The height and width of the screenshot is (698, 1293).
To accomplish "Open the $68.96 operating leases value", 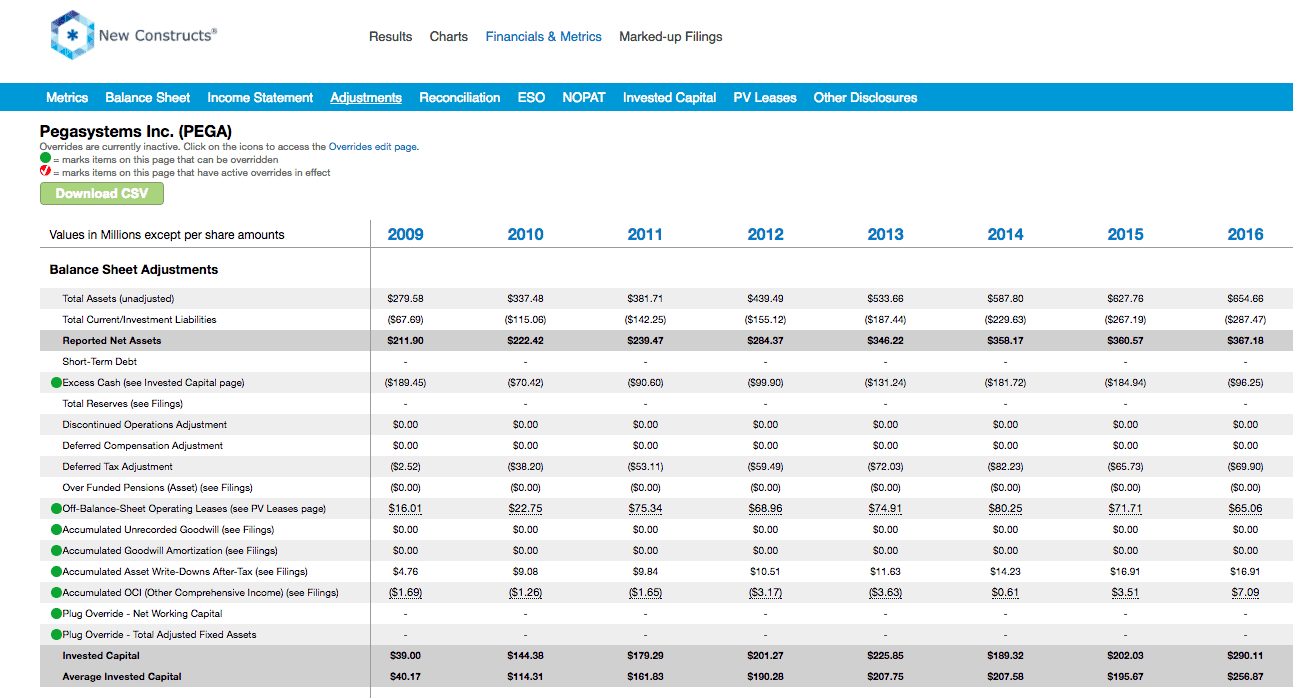I will 765,509.
